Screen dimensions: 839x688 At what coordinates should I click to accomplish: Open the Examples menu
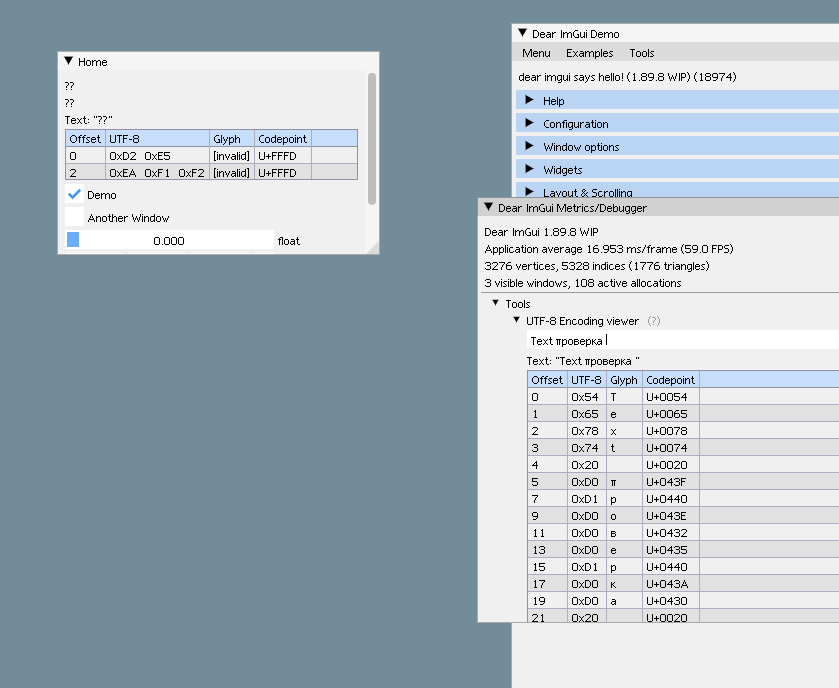[x=589, y=53]
